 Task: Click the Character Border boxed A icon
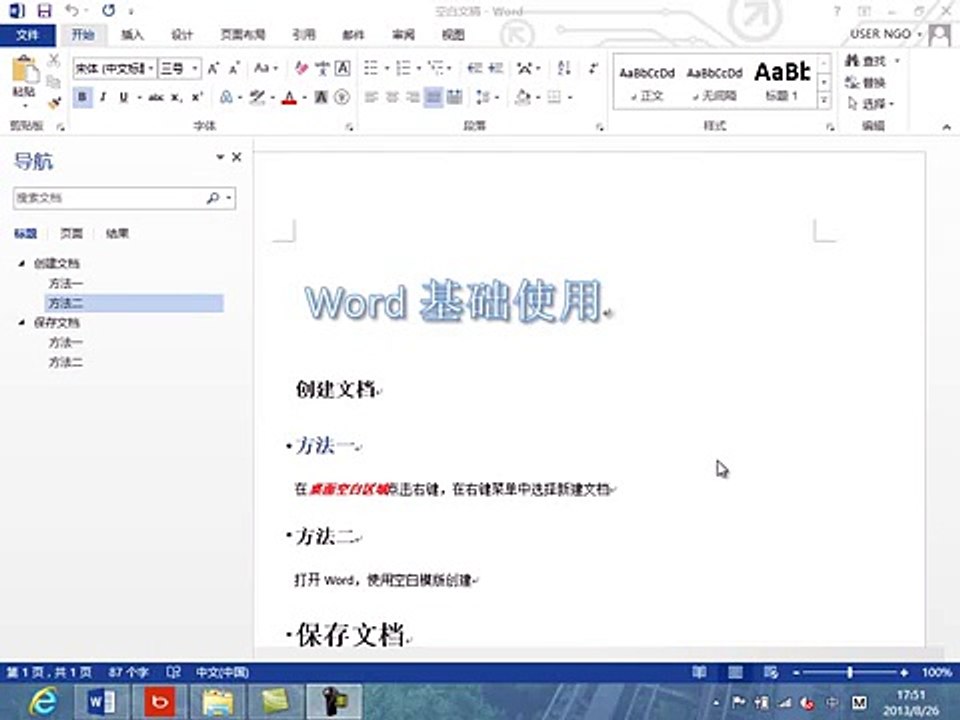pos(343,68)
